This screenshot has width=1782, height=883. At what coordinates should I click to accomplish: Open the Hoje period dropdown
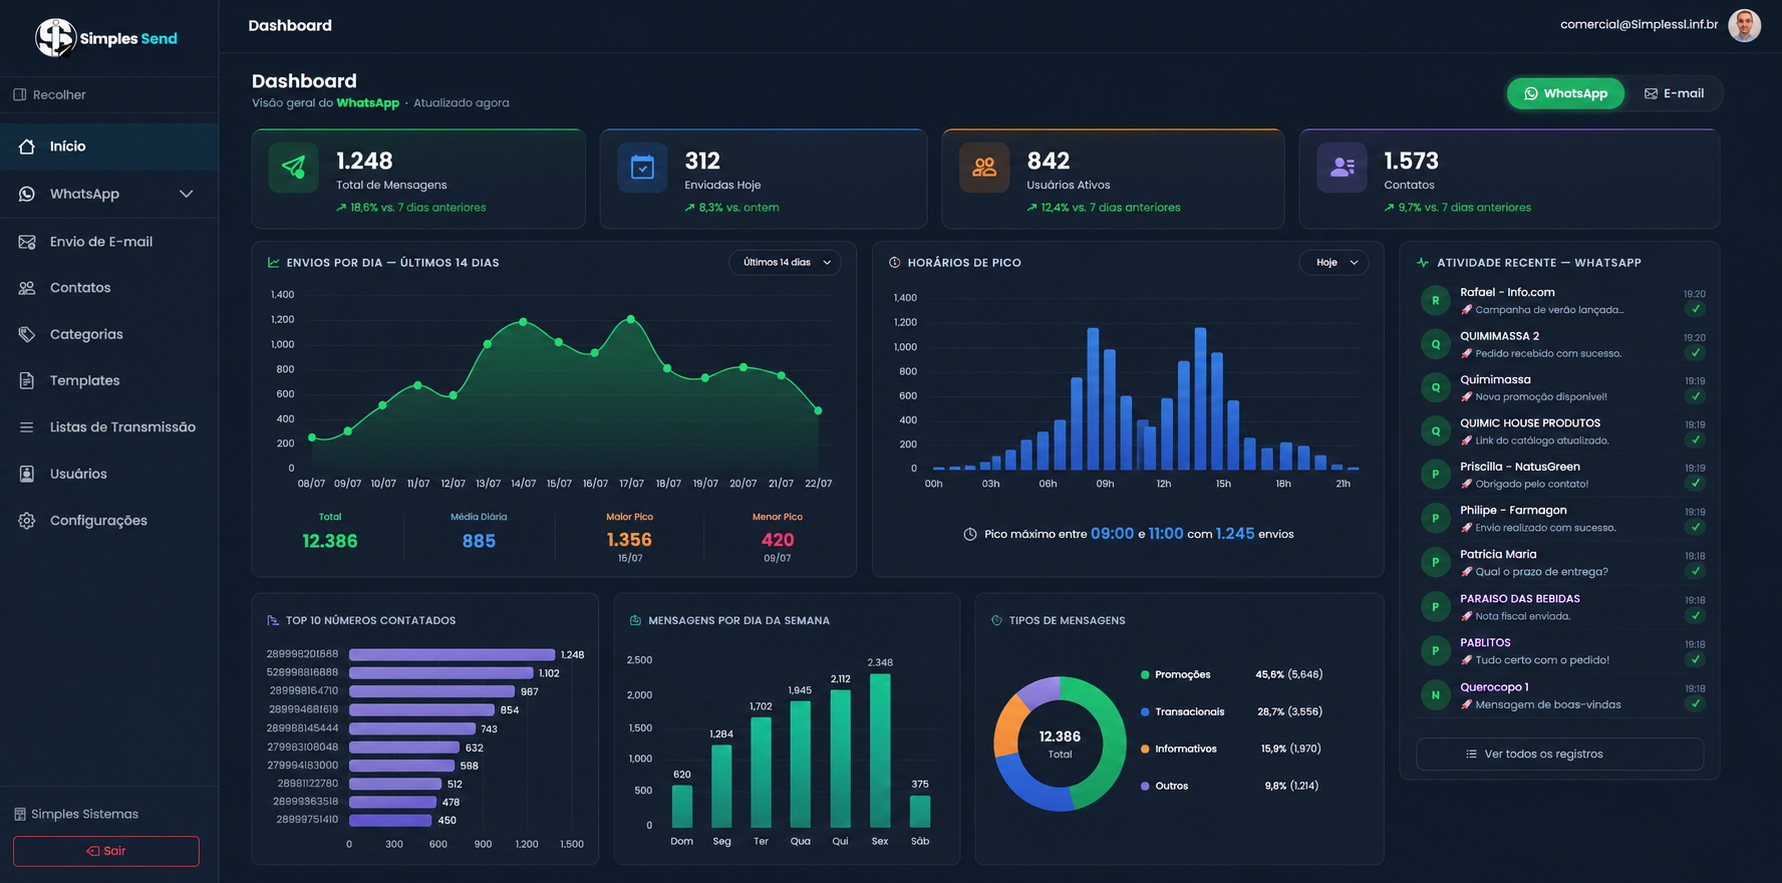(x=1334, y=262)
